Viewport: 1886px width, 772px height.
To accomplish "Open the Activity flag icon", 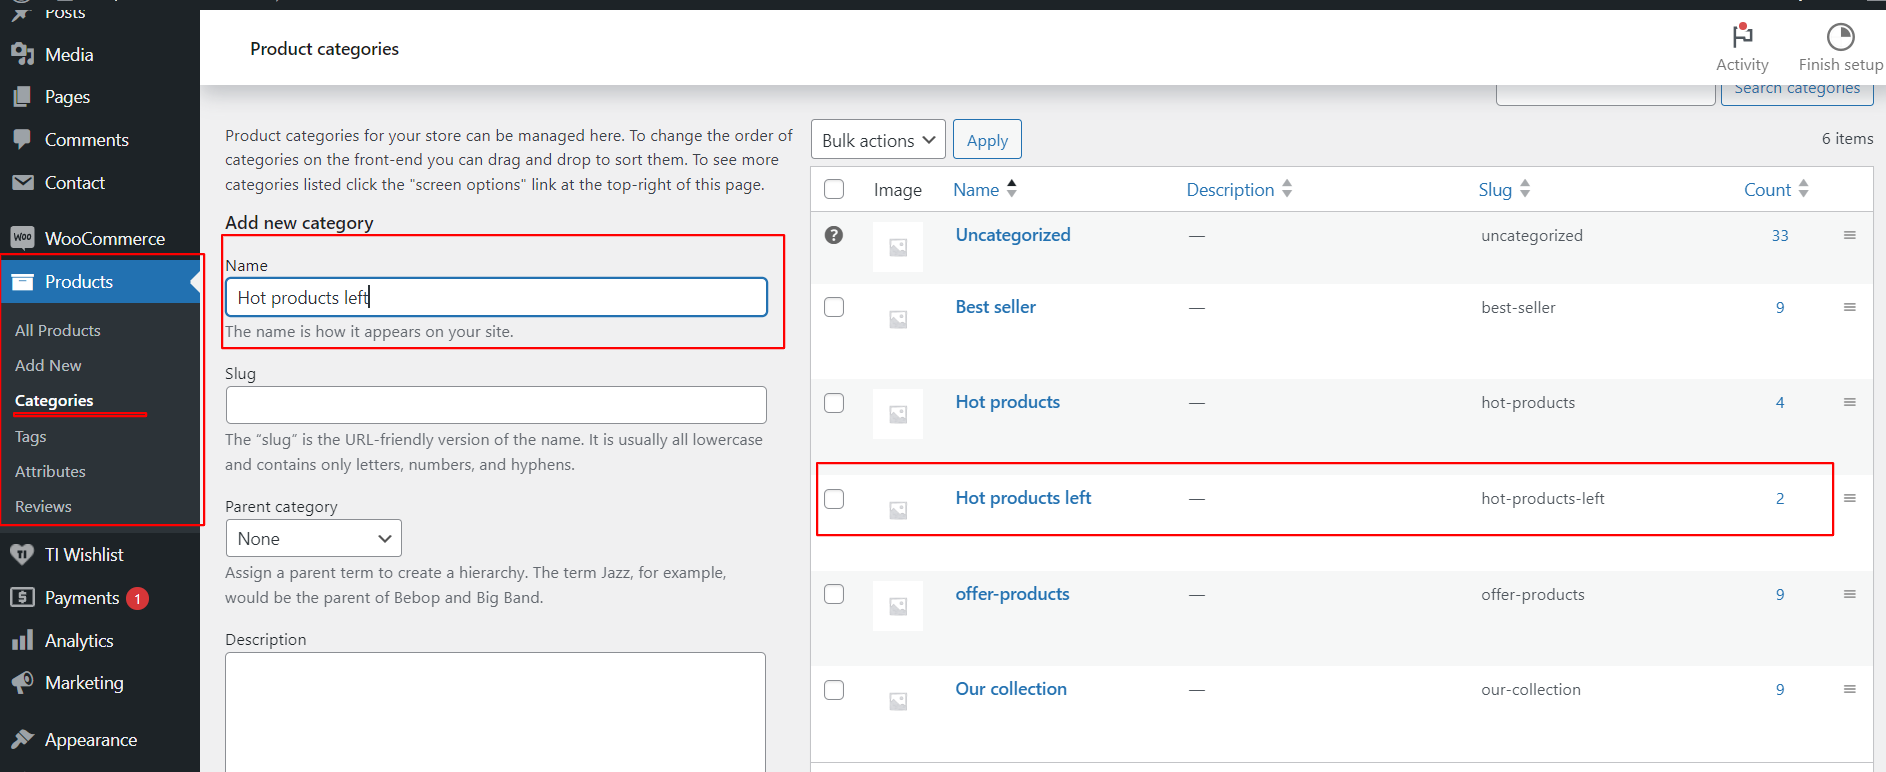I will click(x=1742, y=37).
